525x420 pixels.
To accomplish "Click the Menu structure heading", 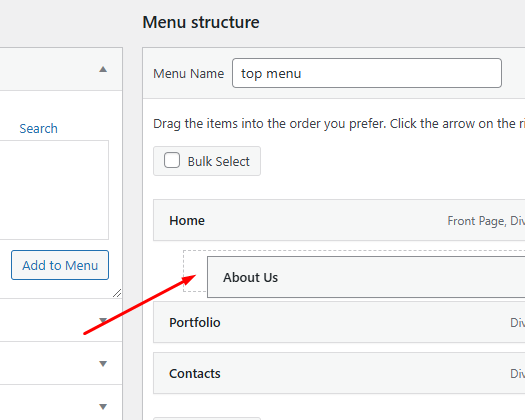I will pyautogui.click(x=201, y=22).
